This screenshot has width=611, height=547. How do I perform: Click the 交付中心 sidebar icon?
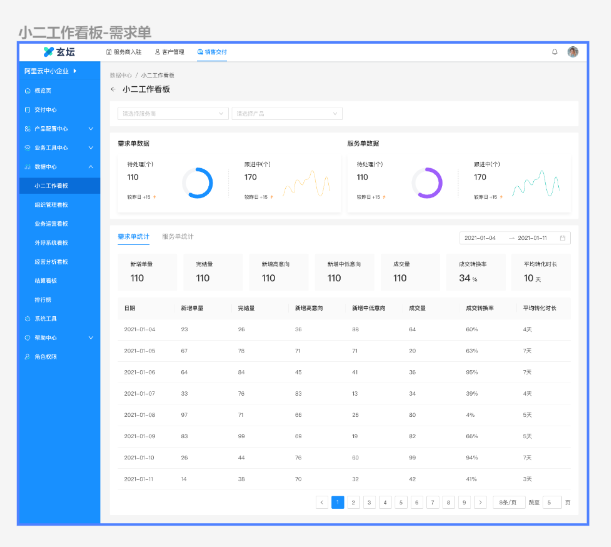tap(27, 110)
